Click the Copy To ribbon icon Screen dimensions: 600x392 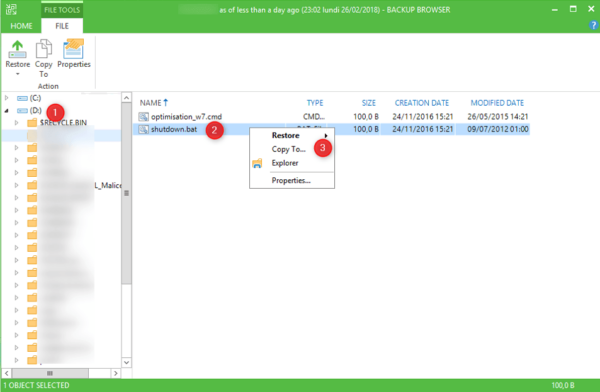click(44, 49)
